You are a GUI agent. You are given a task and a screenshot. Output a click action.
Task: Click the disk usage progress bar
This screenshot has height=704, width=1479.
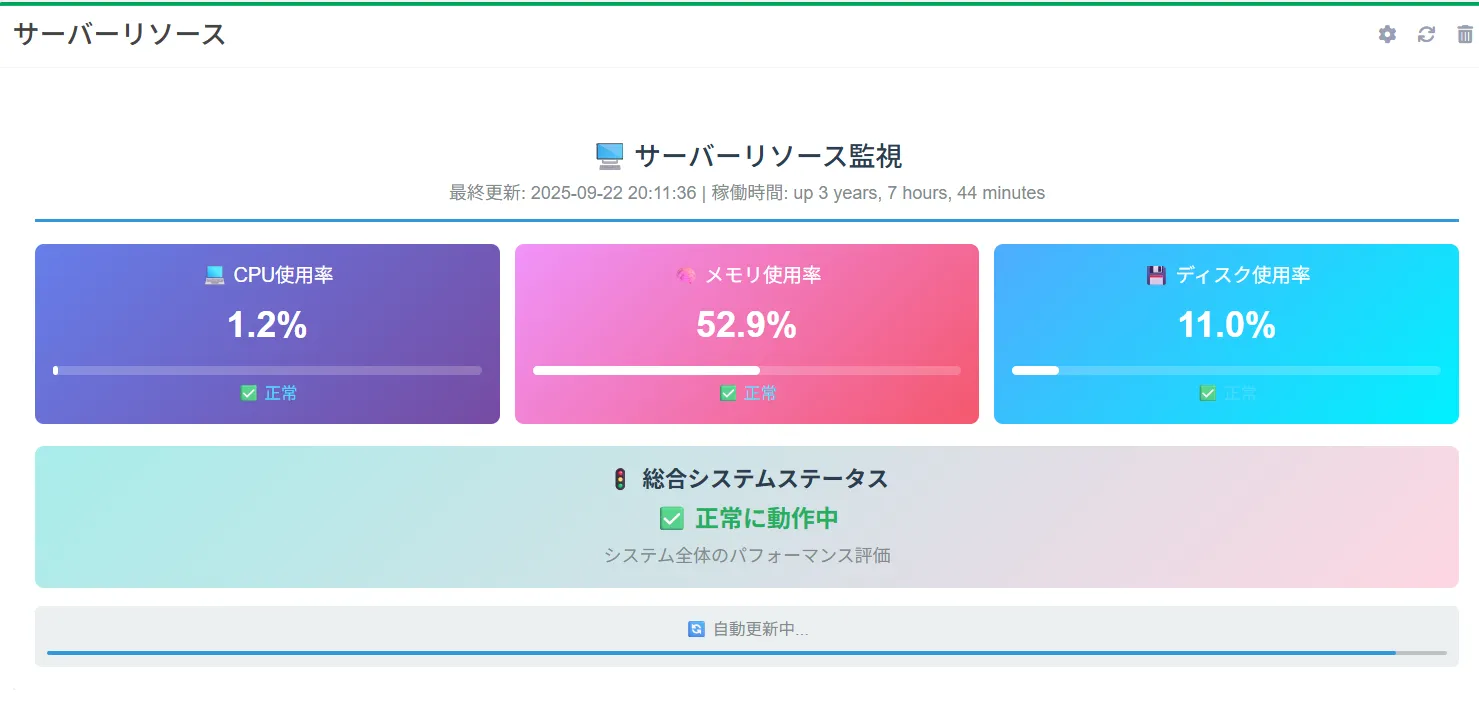1226,370
